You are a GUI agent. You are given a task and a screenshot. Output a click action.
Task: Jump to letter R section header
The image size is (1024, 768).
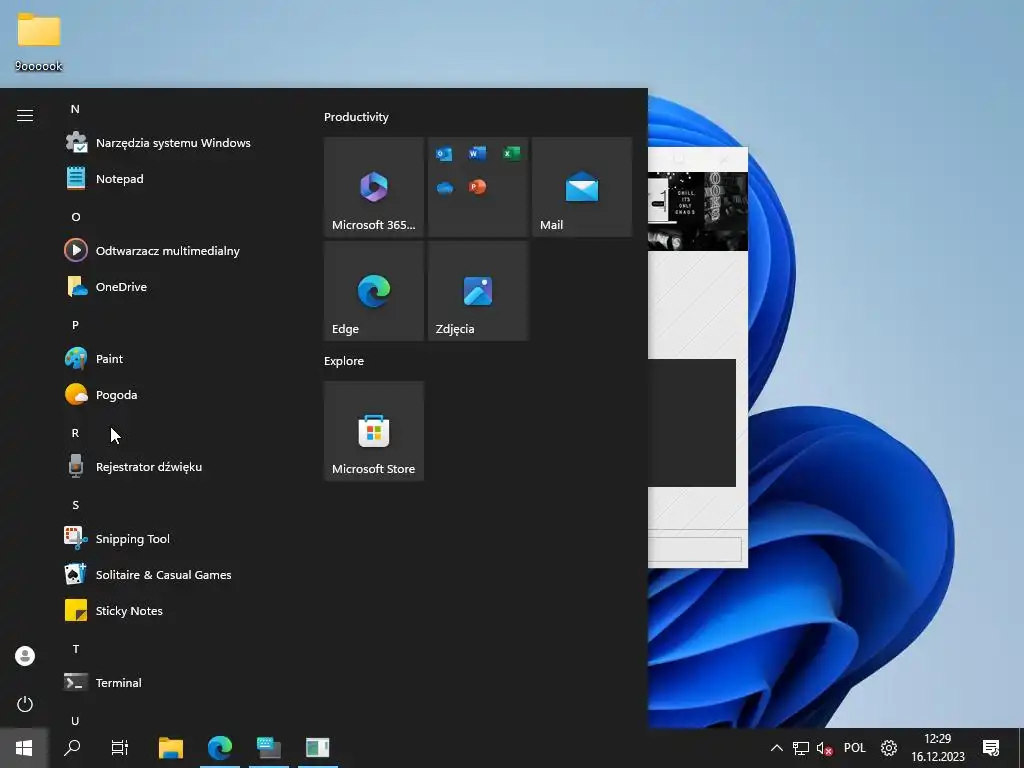pos(75,433)
